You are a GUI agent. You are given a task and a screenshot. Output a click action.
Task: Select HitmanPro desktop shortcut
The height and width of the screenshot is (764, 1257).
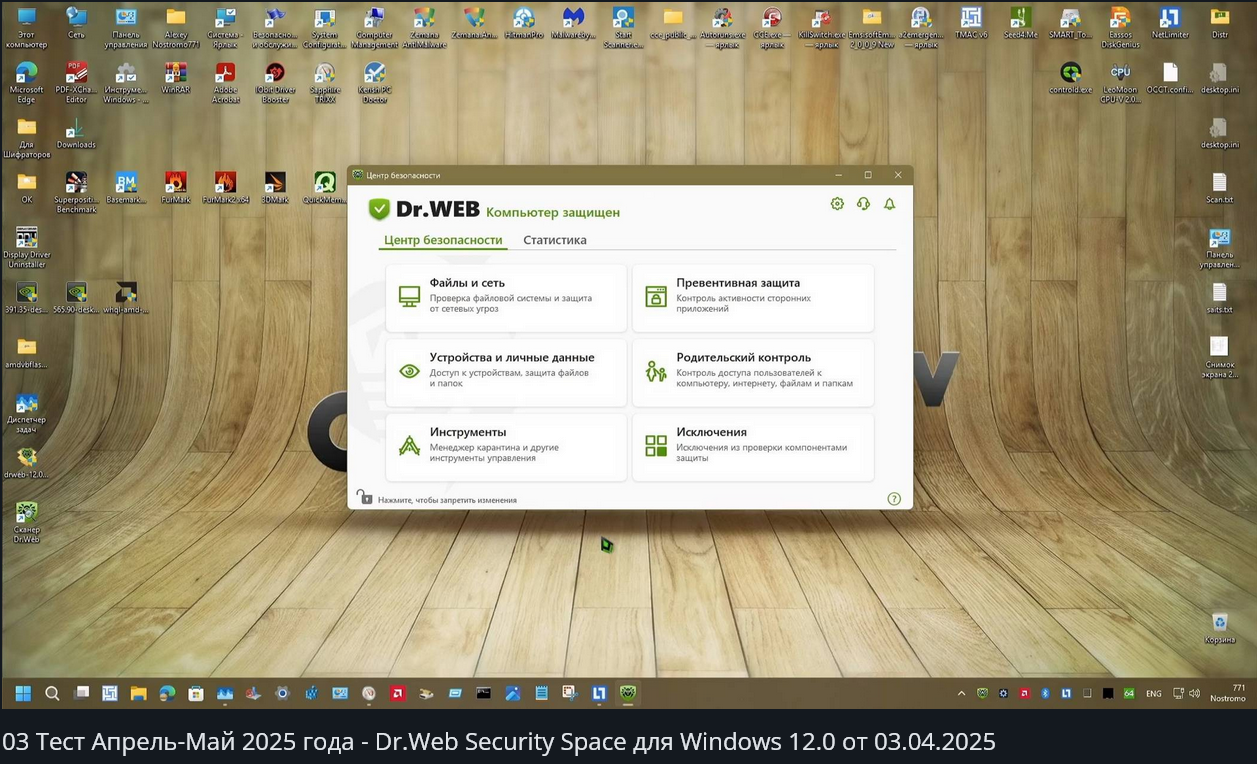pyautogui.click(x=524, y=24)
